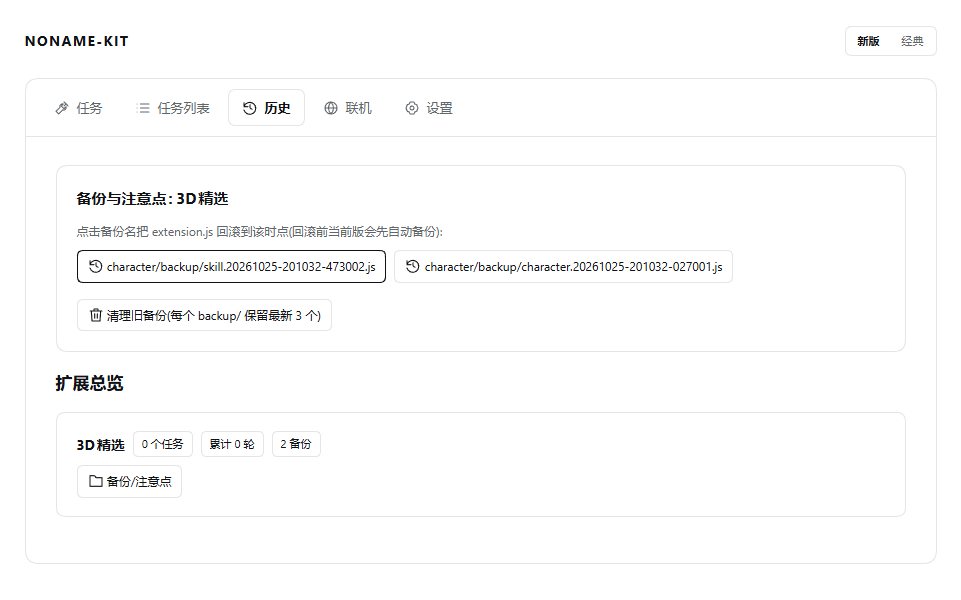Click rollback icon on character backup button
The image size is (961, 600).
413,267
